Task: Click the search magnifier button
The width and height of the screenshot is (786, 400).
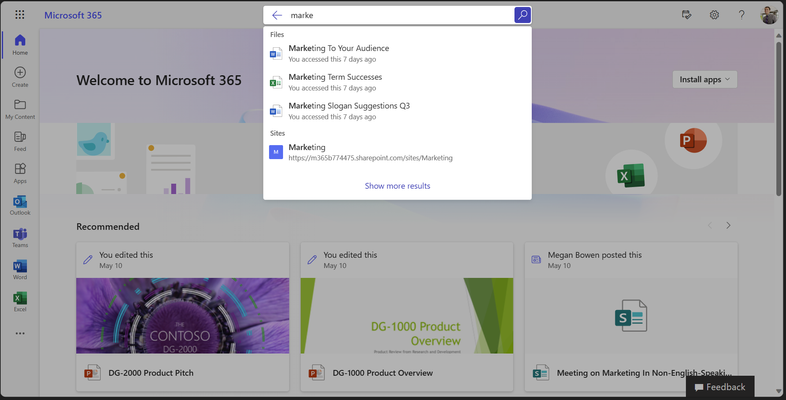Action: coord(522,15)
